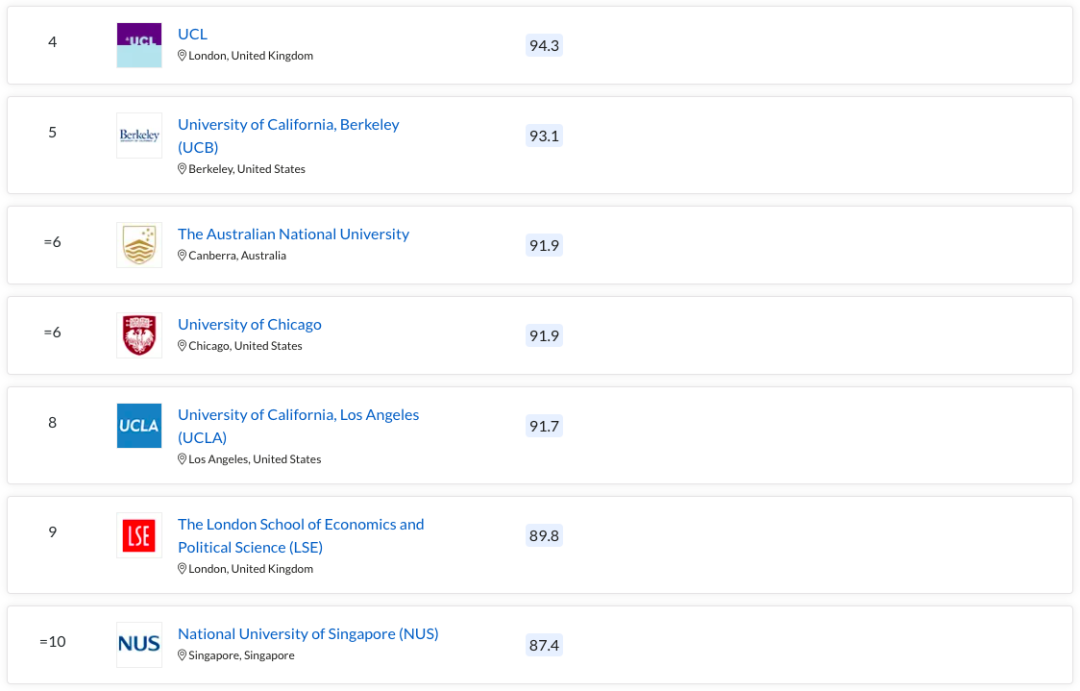Viewport: 1080px width, 691px height.
Task: Open University of Chicago link
Action: coord(249,324)
